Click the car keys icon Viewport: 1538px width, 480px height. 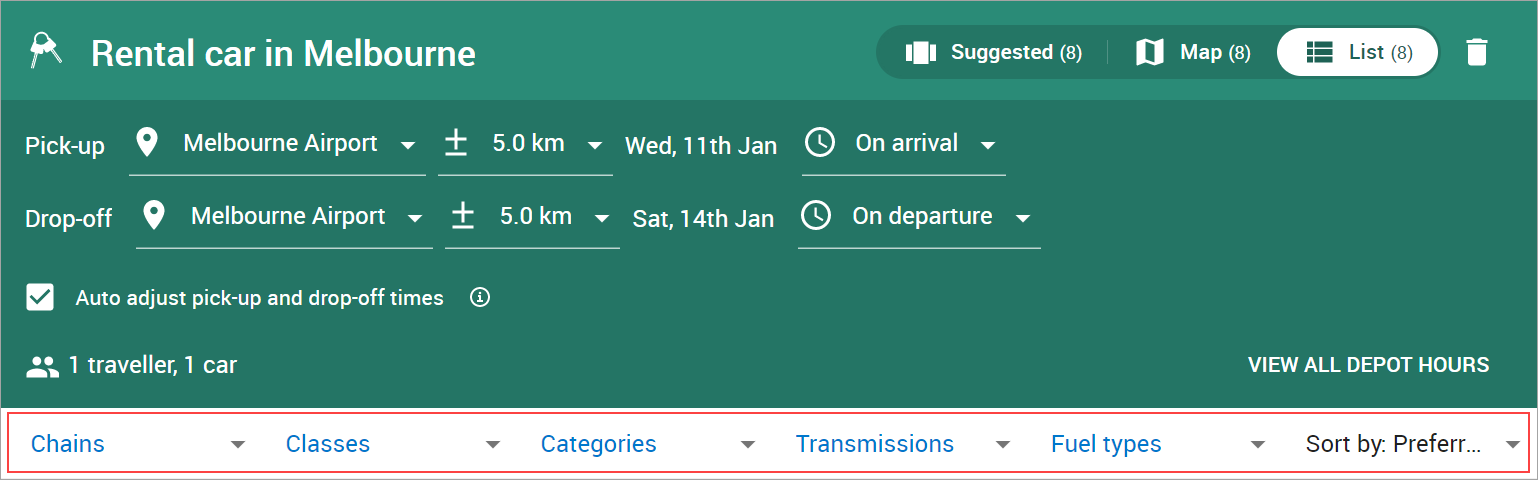tap(44, 50)
